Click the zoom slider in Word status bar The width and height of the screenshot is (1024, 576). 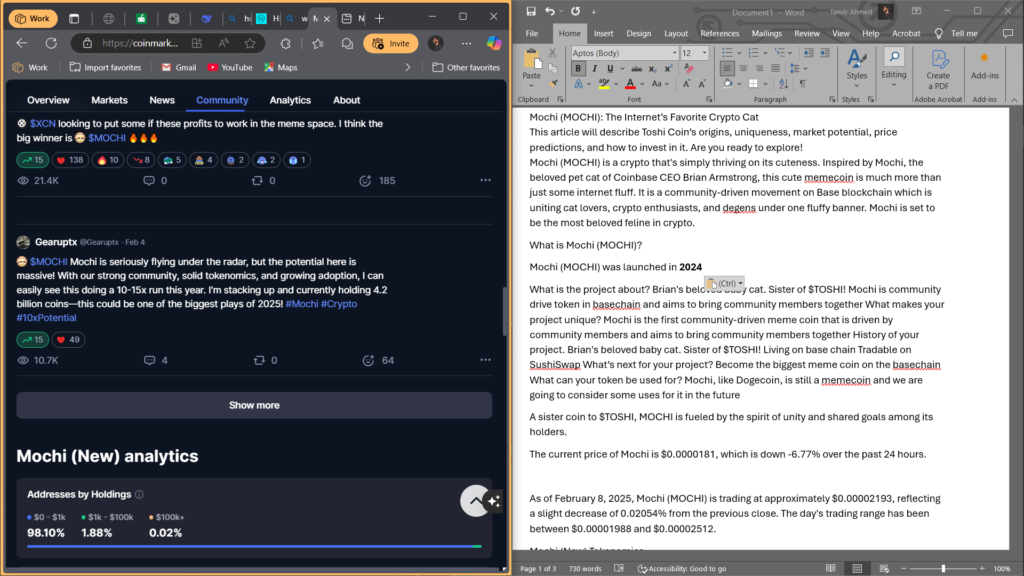click(942, 569)
